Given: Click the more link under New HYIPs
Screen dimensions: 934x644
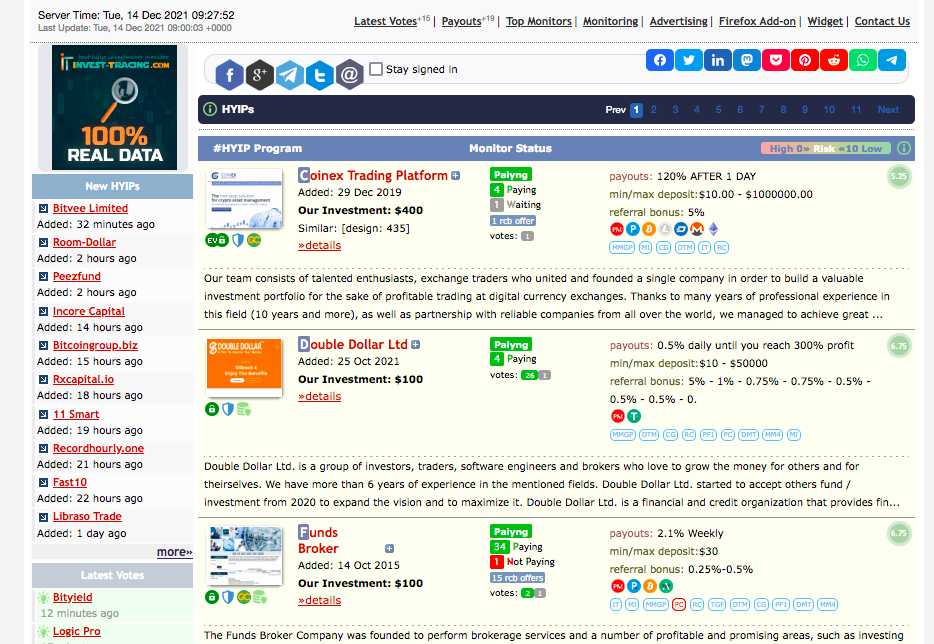Looking at the screenshot, I should tap(175, 552).
